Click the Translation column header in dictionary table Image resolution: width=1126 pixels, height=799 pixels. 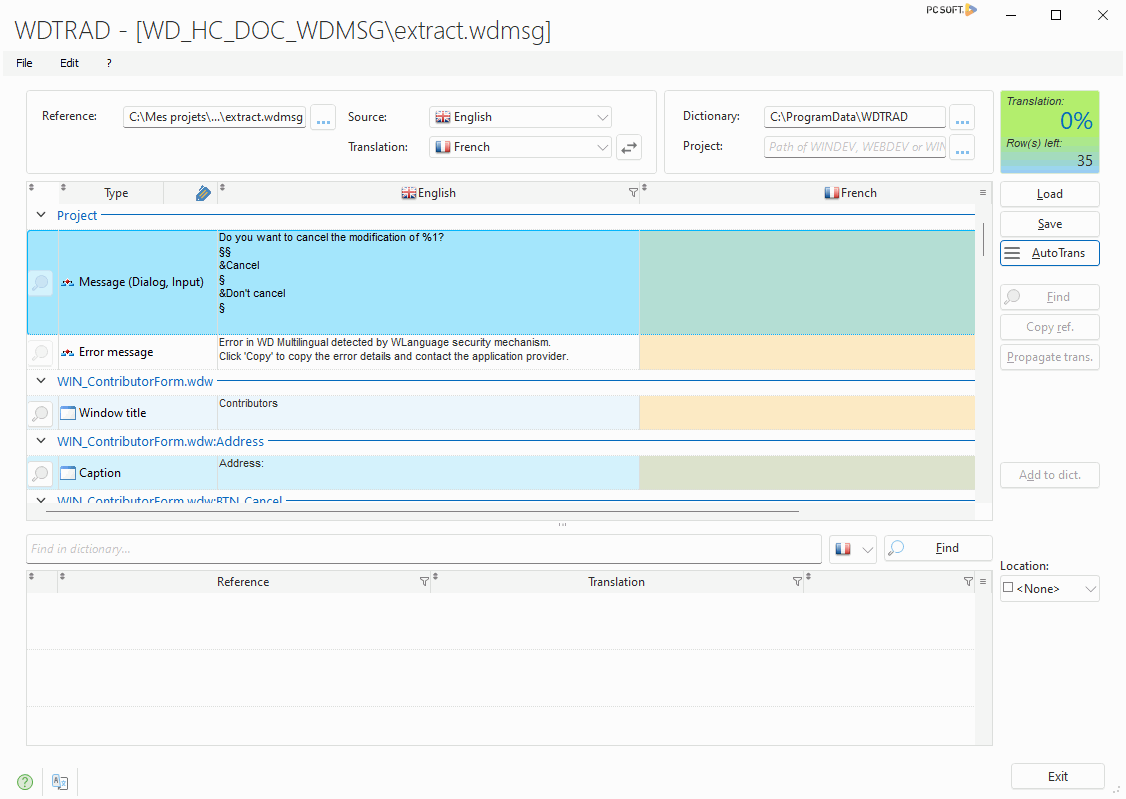pos(616,582)
